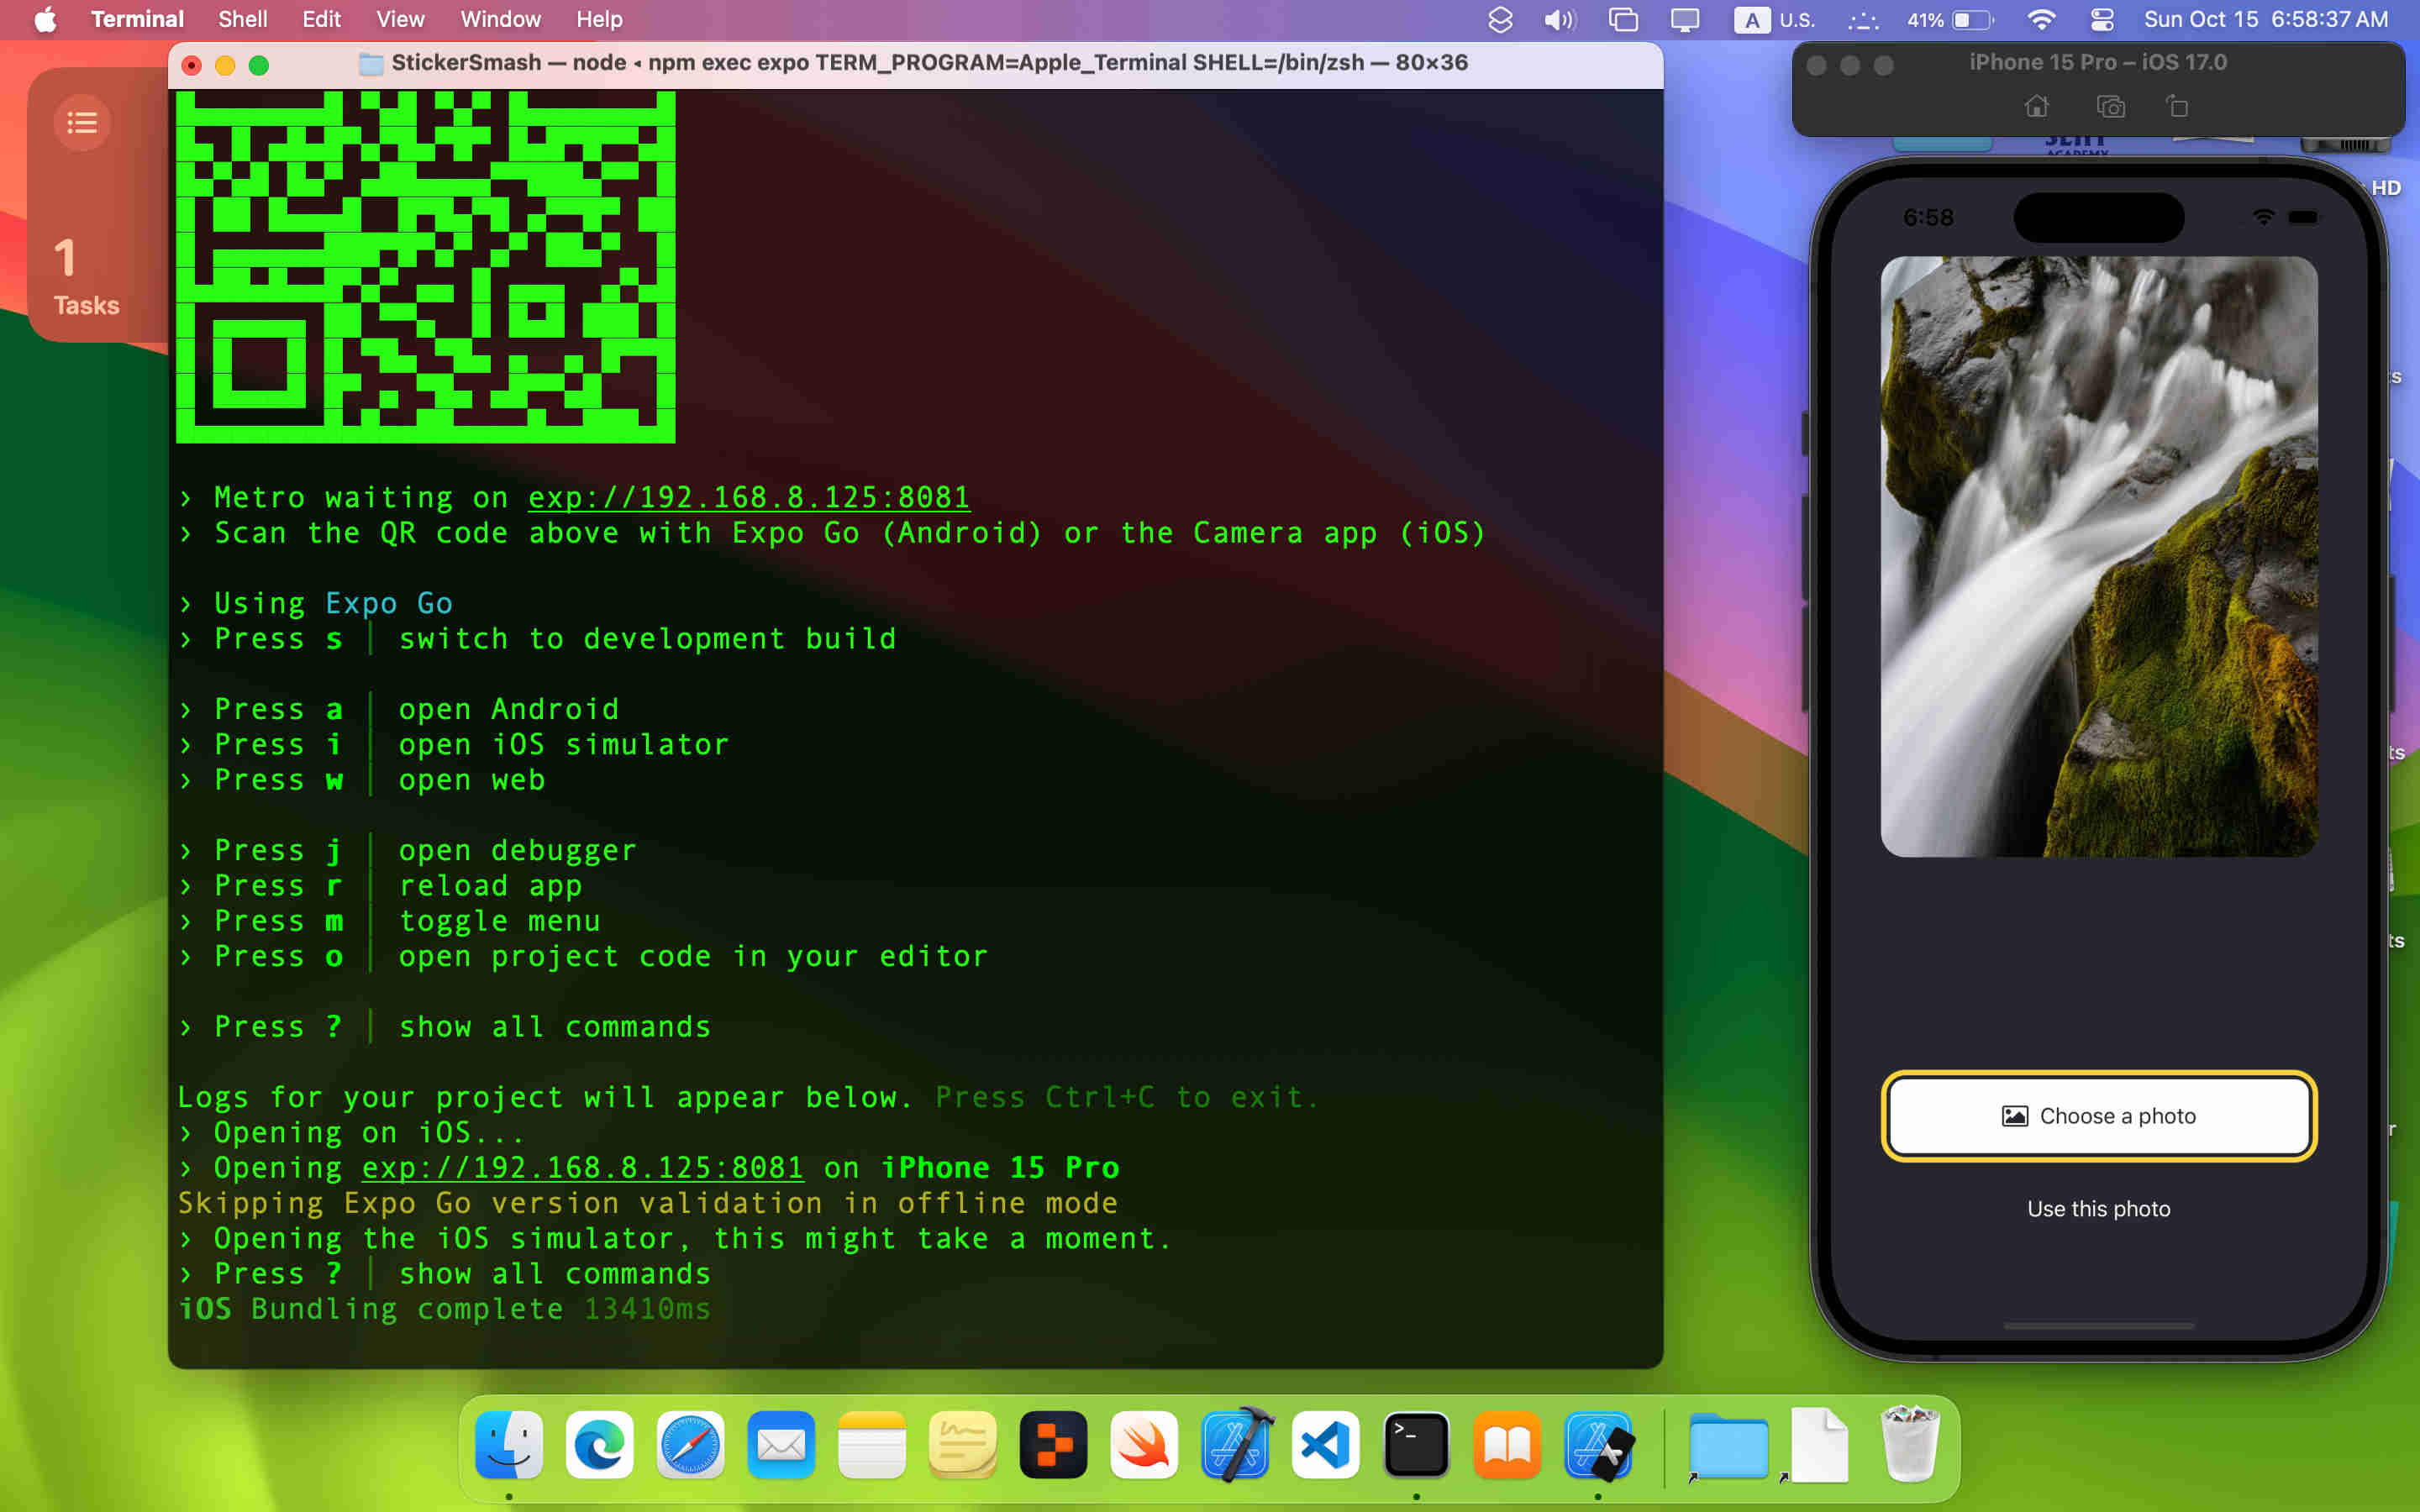Open Visual Studio Code from the Dock
Image resolution: width=2420 pixels, height=1512 pixels.
pyautogui.click(x=1325, y=1445)
